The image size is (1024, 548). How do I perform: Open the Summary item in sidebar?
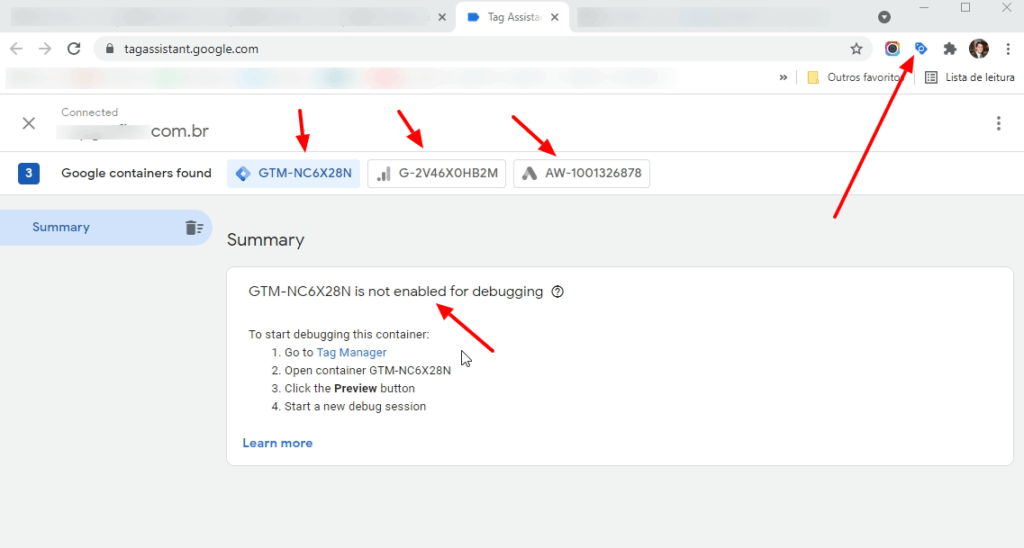pos(106,227)
